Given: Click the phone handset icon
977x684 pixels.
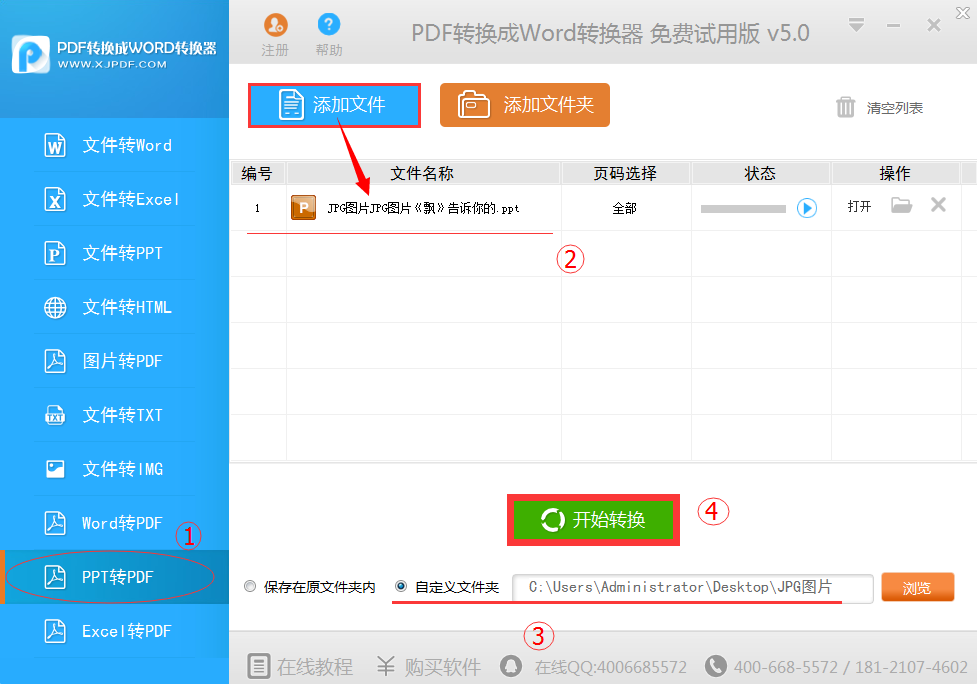Looking at the screenshot, I should click(715, 666).
